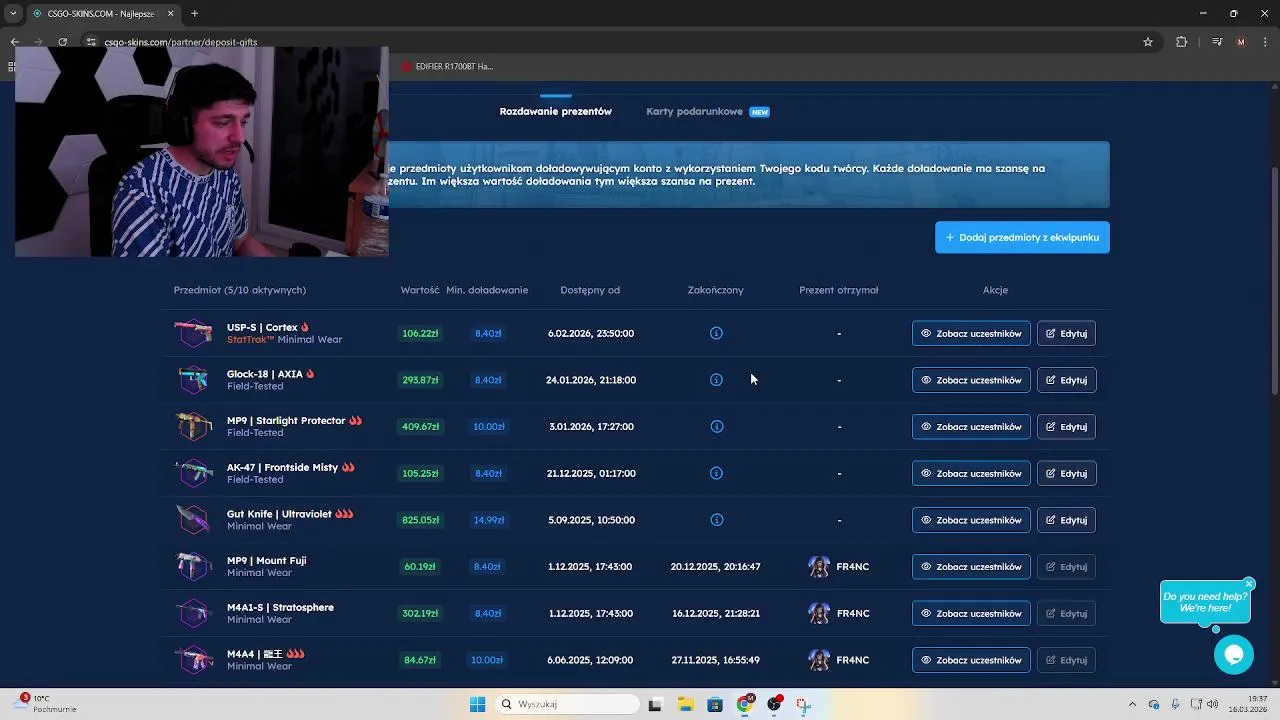Click the Zakończony column header
1280x720 pixels.
click(x=716, y=290)
